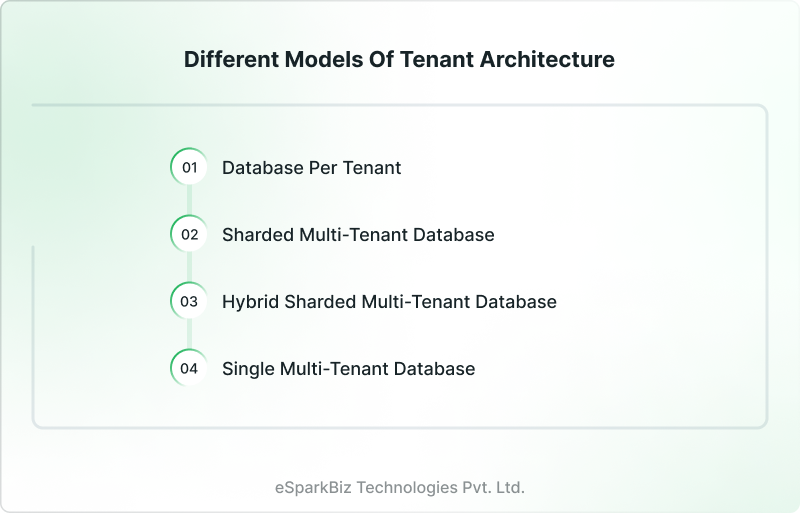
Task: Click the eSparkBiz name in the footer
Action: [315, 488]
